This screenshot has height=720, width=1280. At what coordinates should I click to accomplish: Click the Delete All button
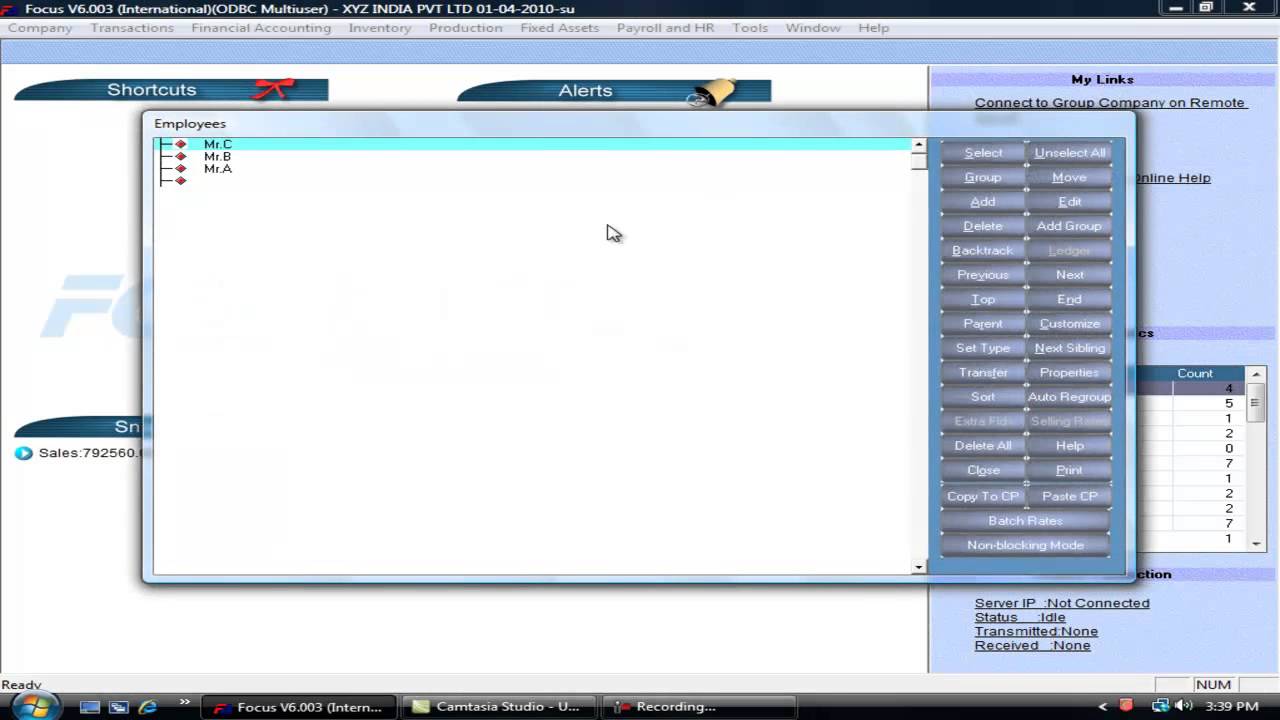coord(983,446)
